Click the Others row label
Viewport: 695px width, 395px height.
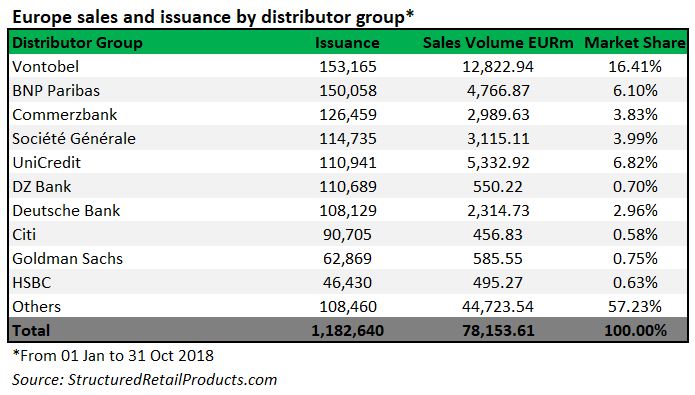tap(36, 306)
